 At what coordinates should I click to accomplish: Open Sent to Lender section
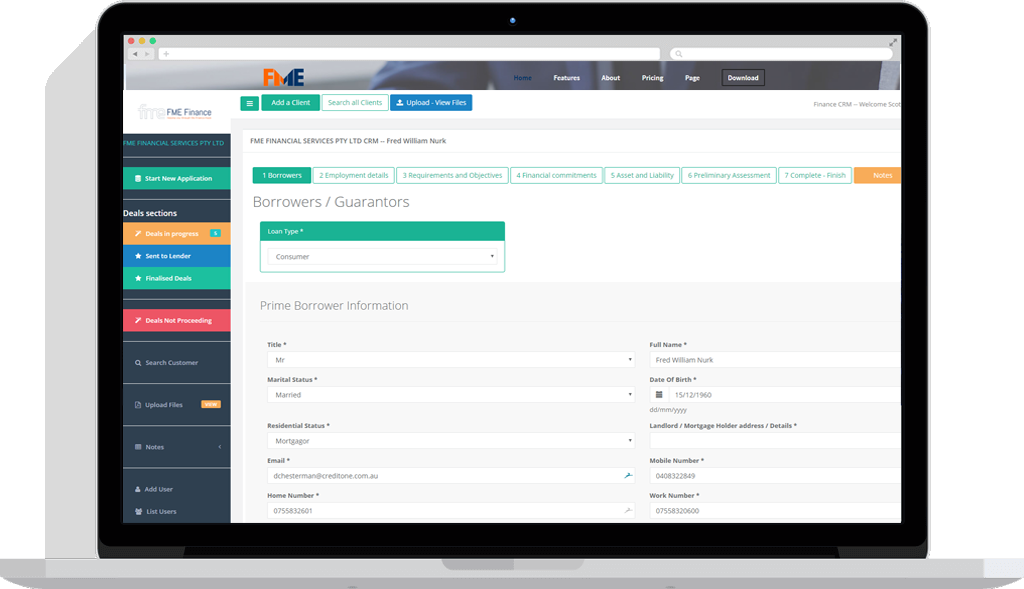pyautogui.click(x=176, y=256)
